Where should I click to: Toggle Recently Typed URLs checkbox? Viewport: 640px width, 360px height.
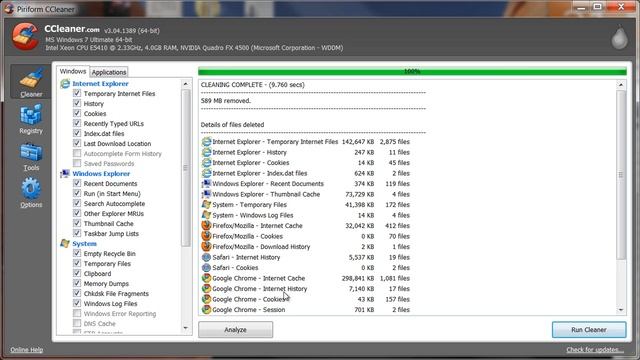click(x=77, y=123)
